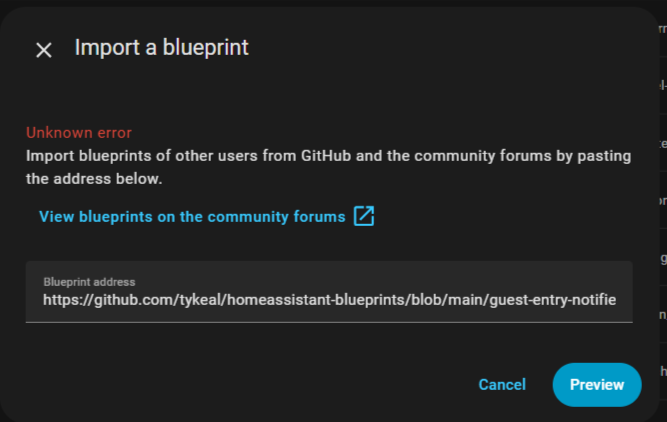
Task: Open View blueprints on the community forums
Action: (x=192, y=217)
